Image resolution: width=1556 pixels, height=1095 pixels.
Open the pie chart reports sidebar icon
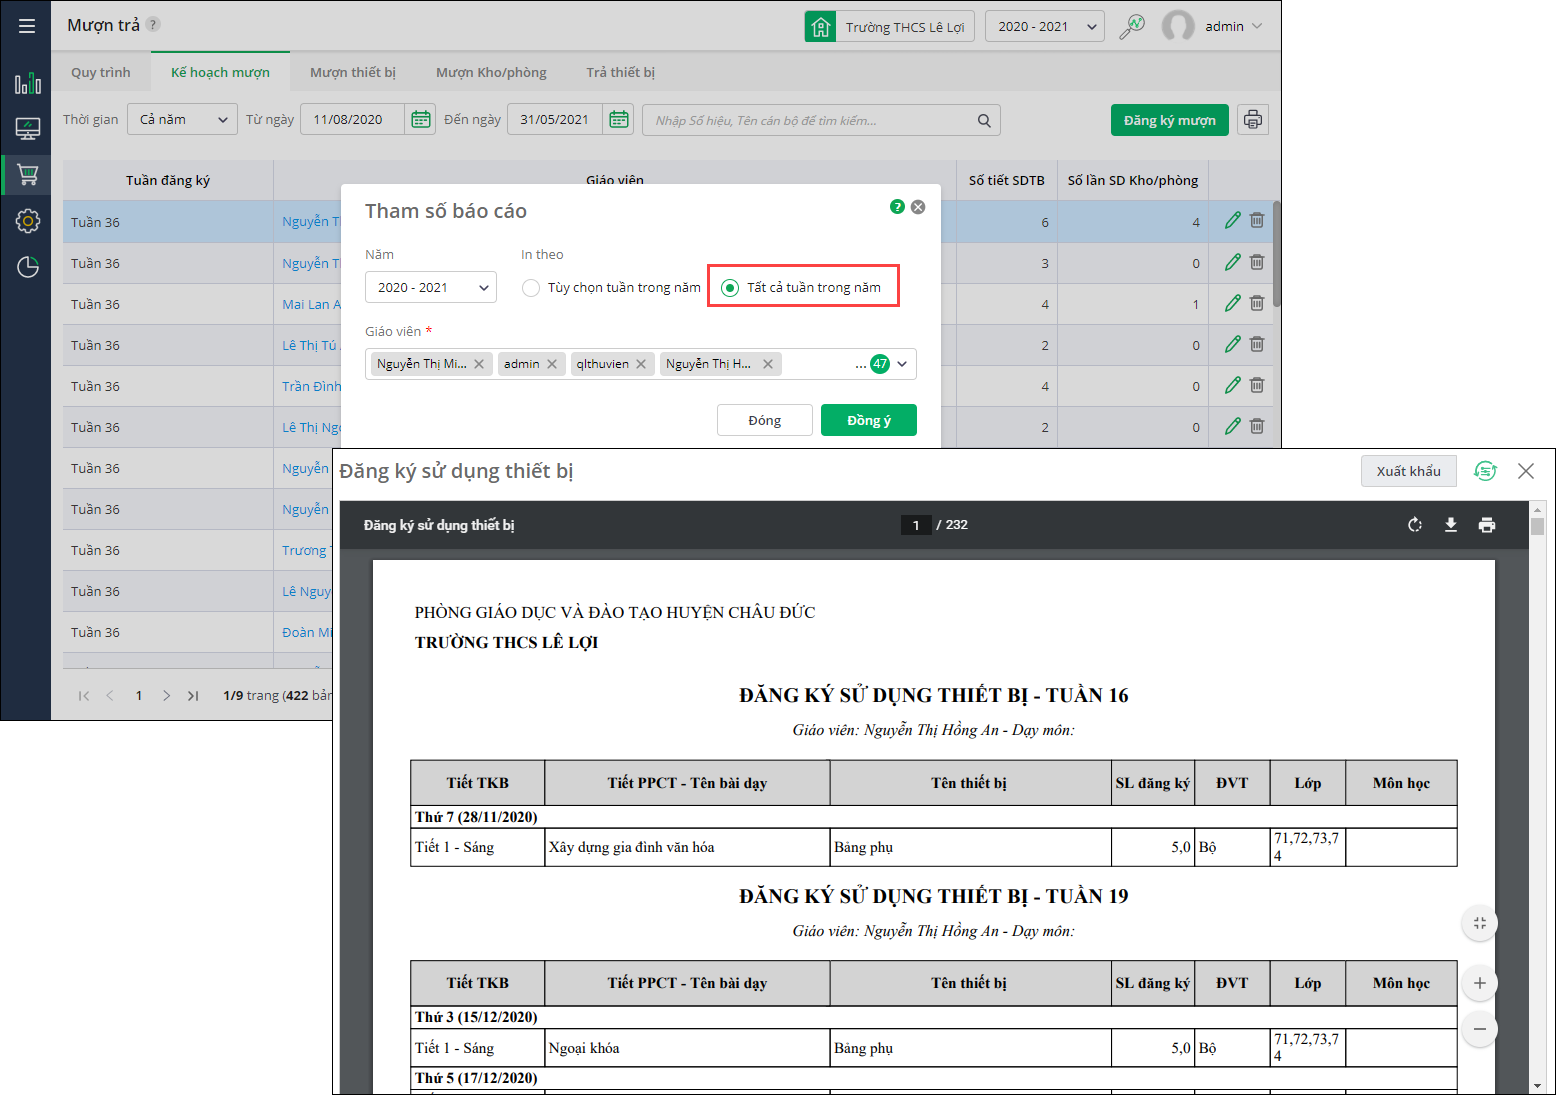(27, 267)
